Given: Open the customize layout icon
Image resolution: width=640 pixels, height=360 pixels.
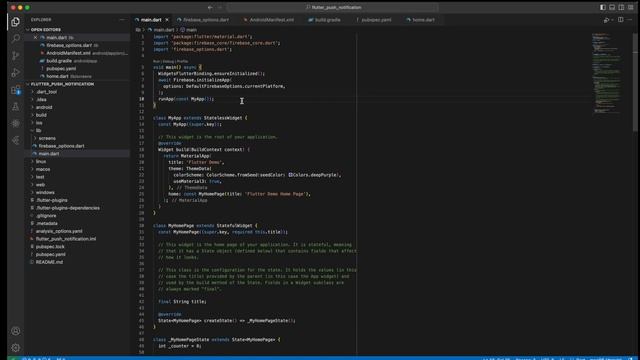Looking at the screenshot, I should 631,7.
